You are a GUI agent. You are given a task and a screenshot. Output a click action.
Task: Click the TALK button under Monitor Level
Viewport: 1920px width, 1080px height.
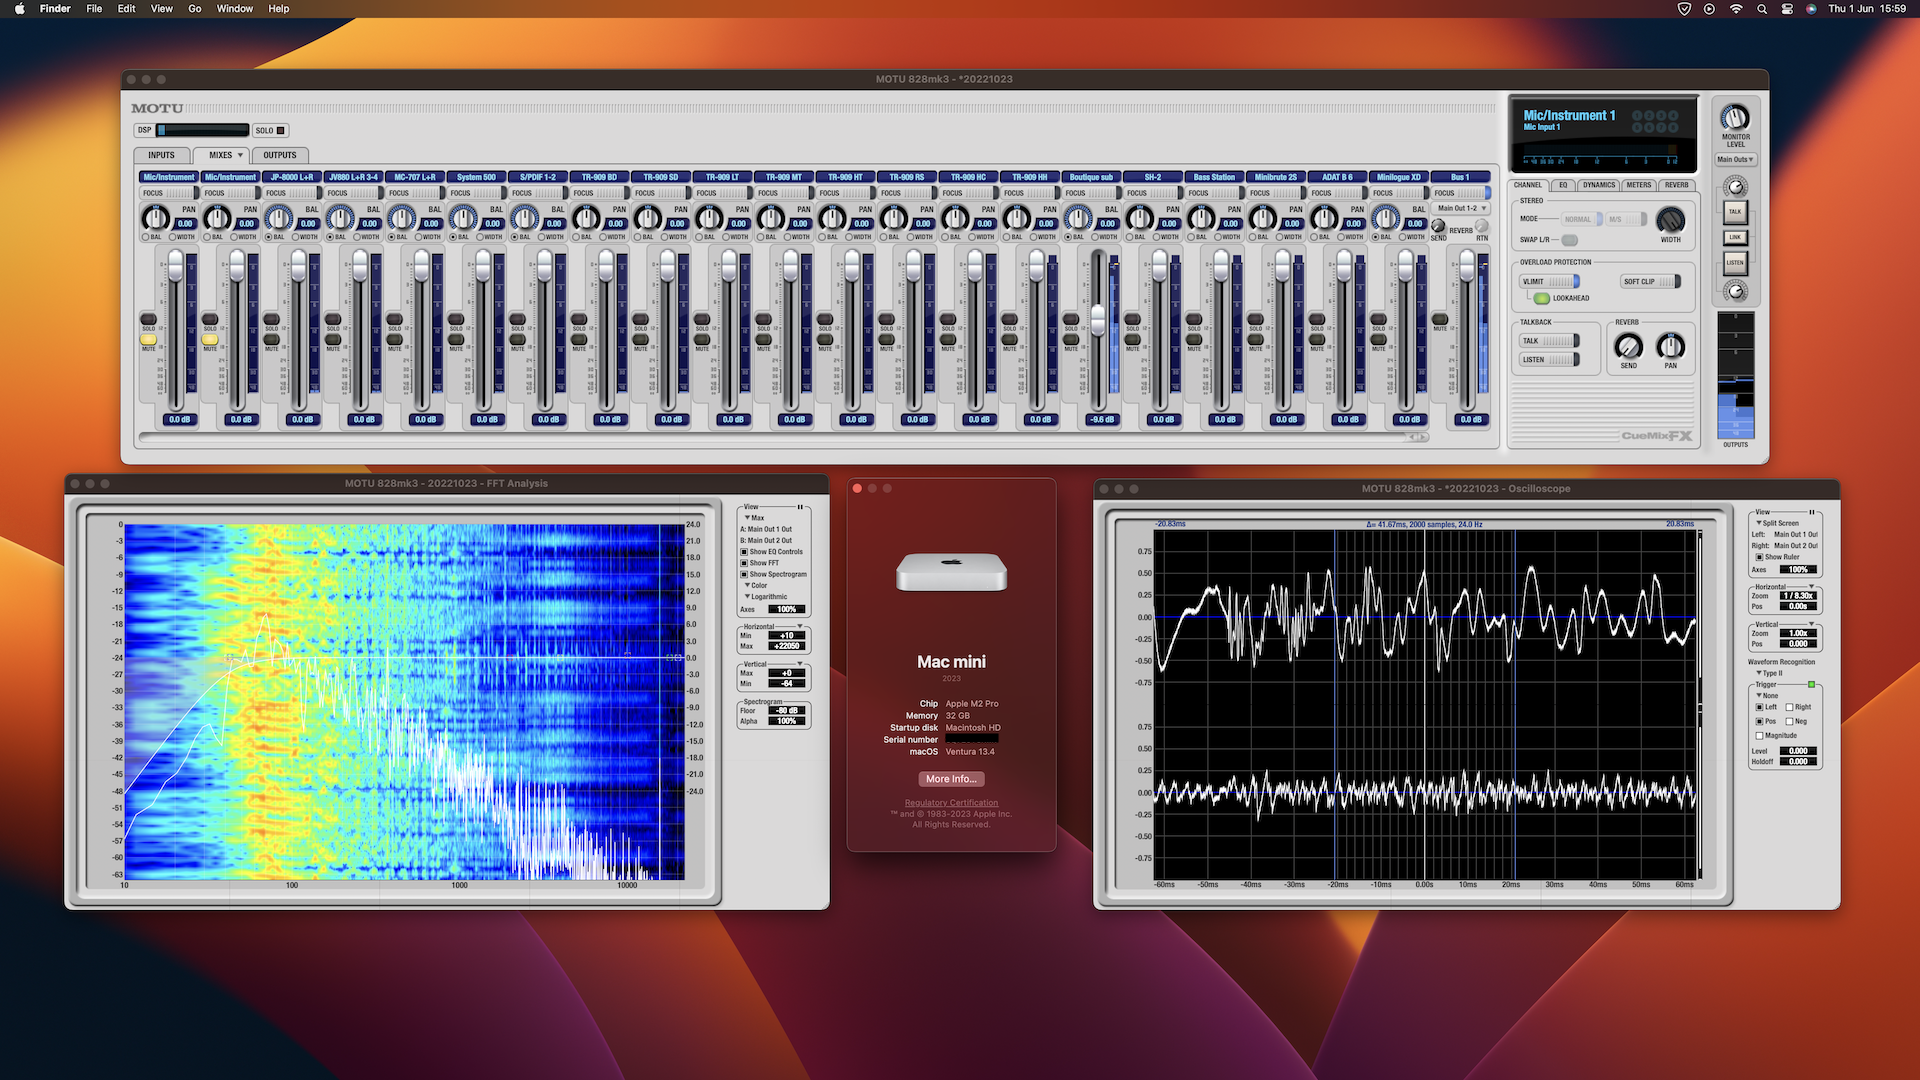(x=1735, y=211)
